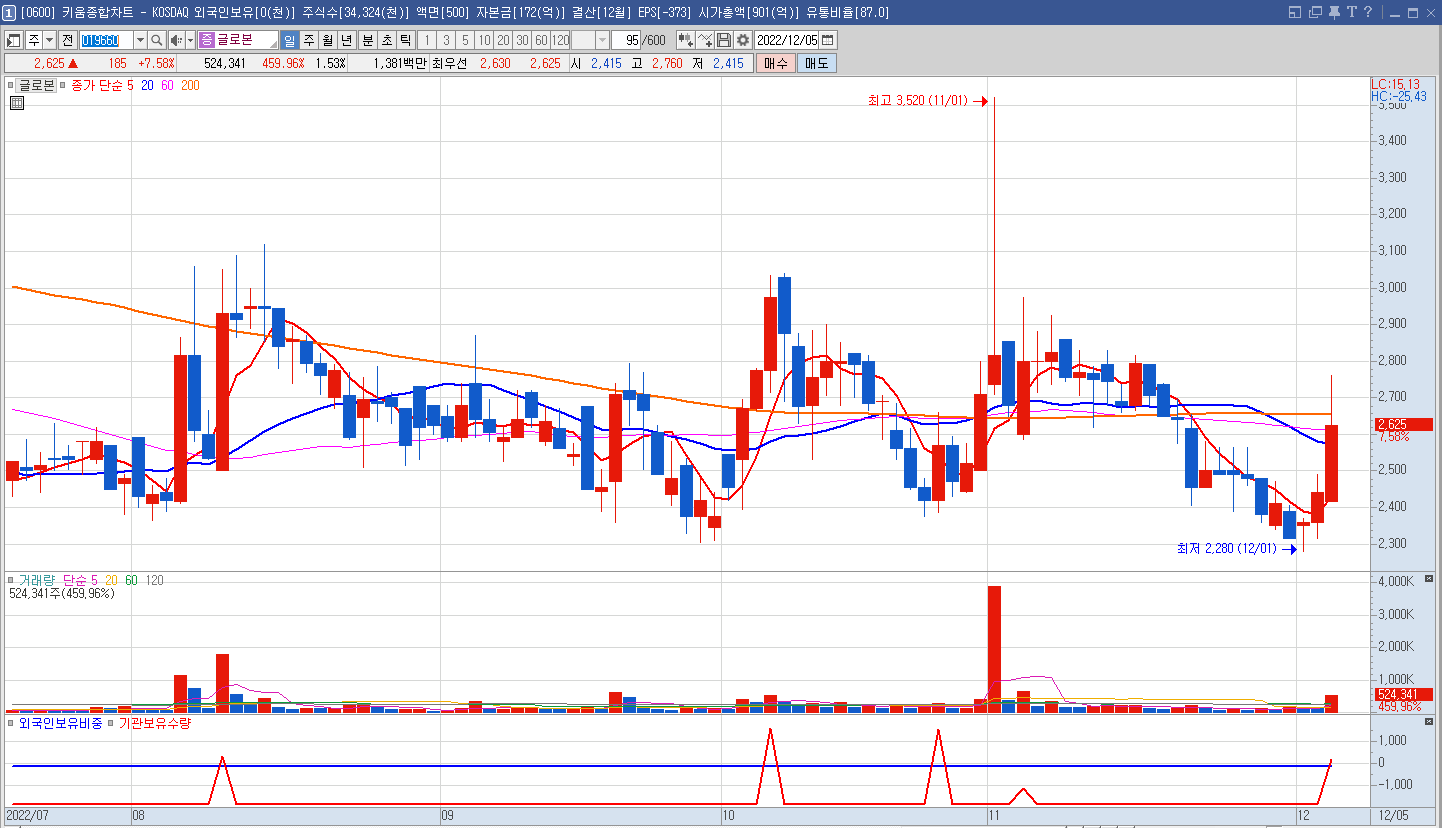Choose the 120 interval button
1442x828 pixels.
[x=560, y=40]
